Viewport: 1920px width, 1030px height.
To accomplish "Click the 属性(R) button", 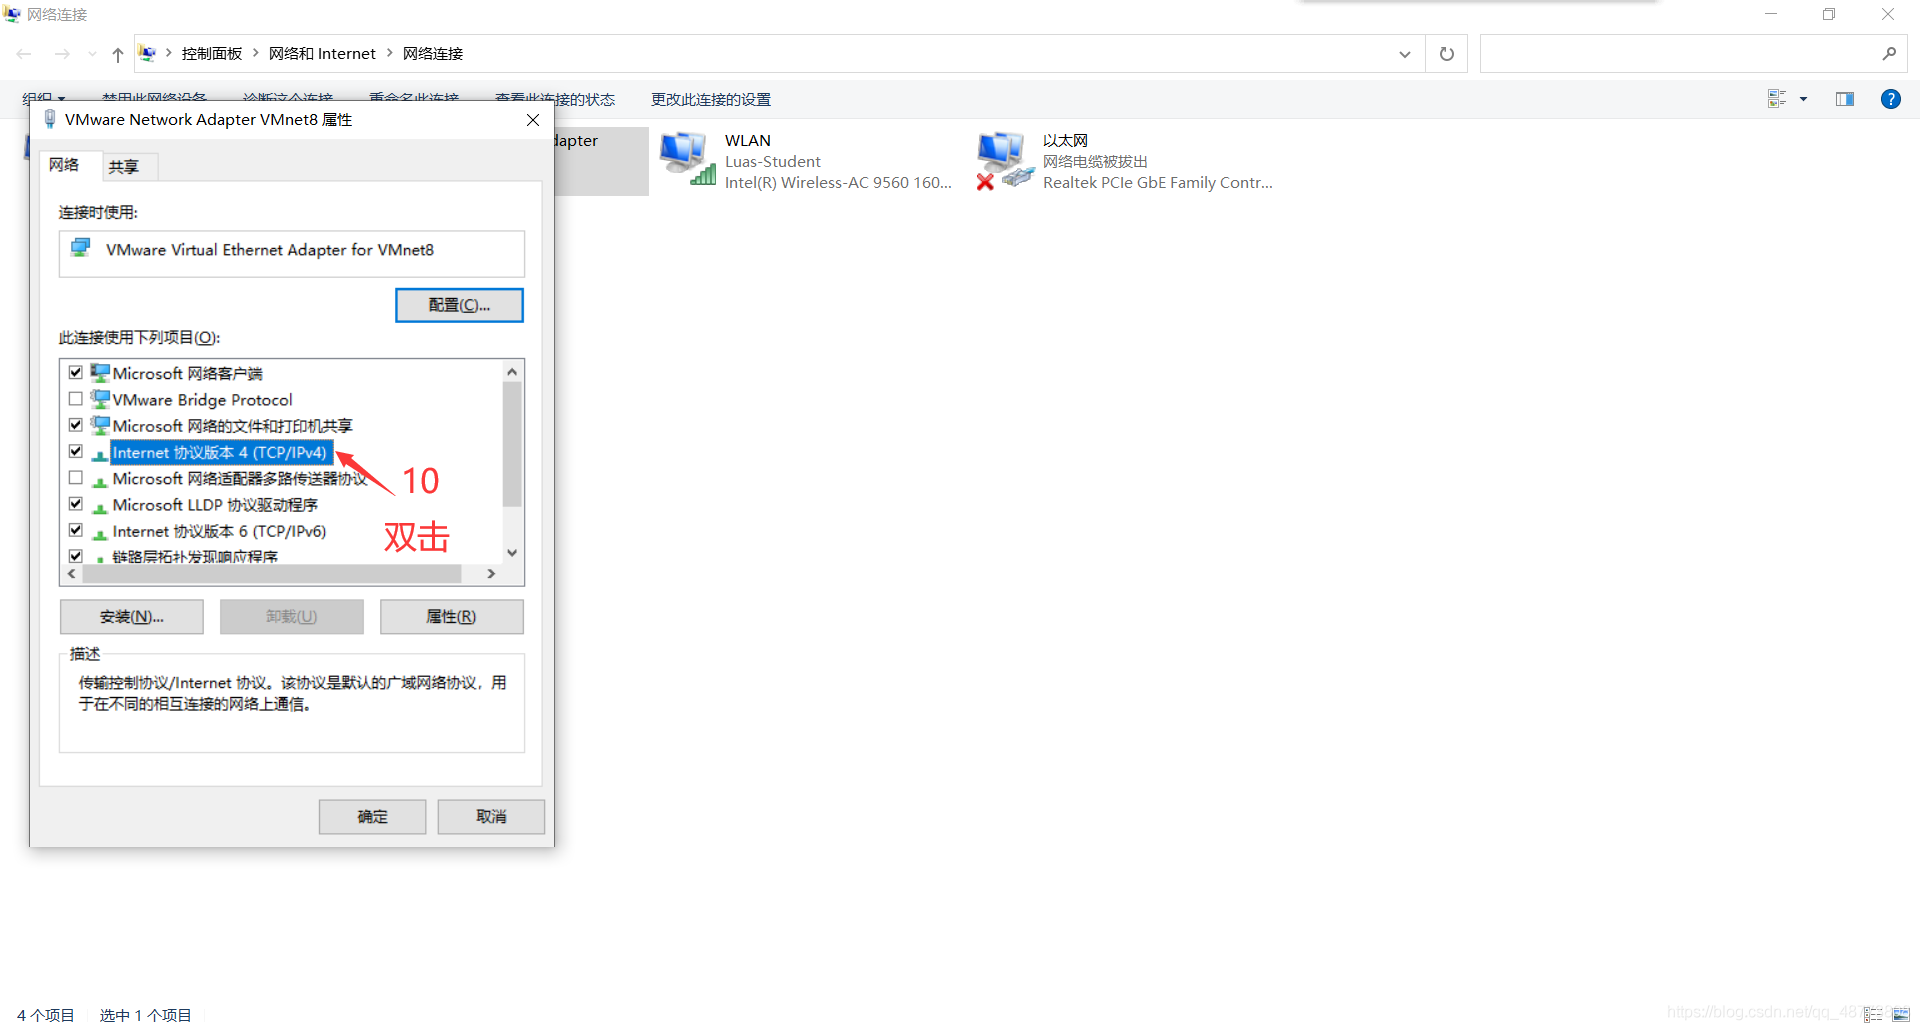I will (x=452, y=617).
